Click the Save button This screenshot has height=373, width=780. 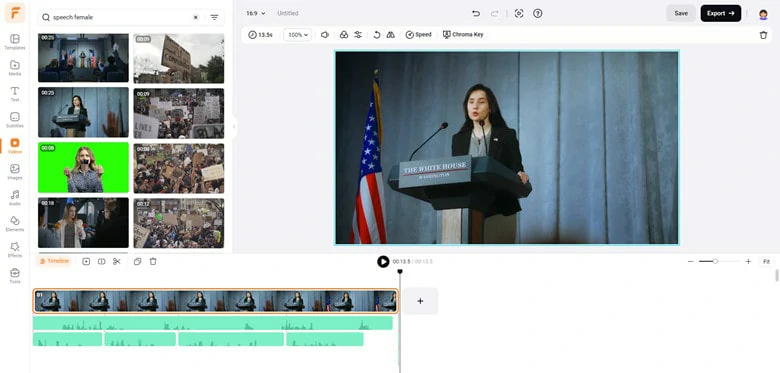pyautogui.click(x=681, y=13)
